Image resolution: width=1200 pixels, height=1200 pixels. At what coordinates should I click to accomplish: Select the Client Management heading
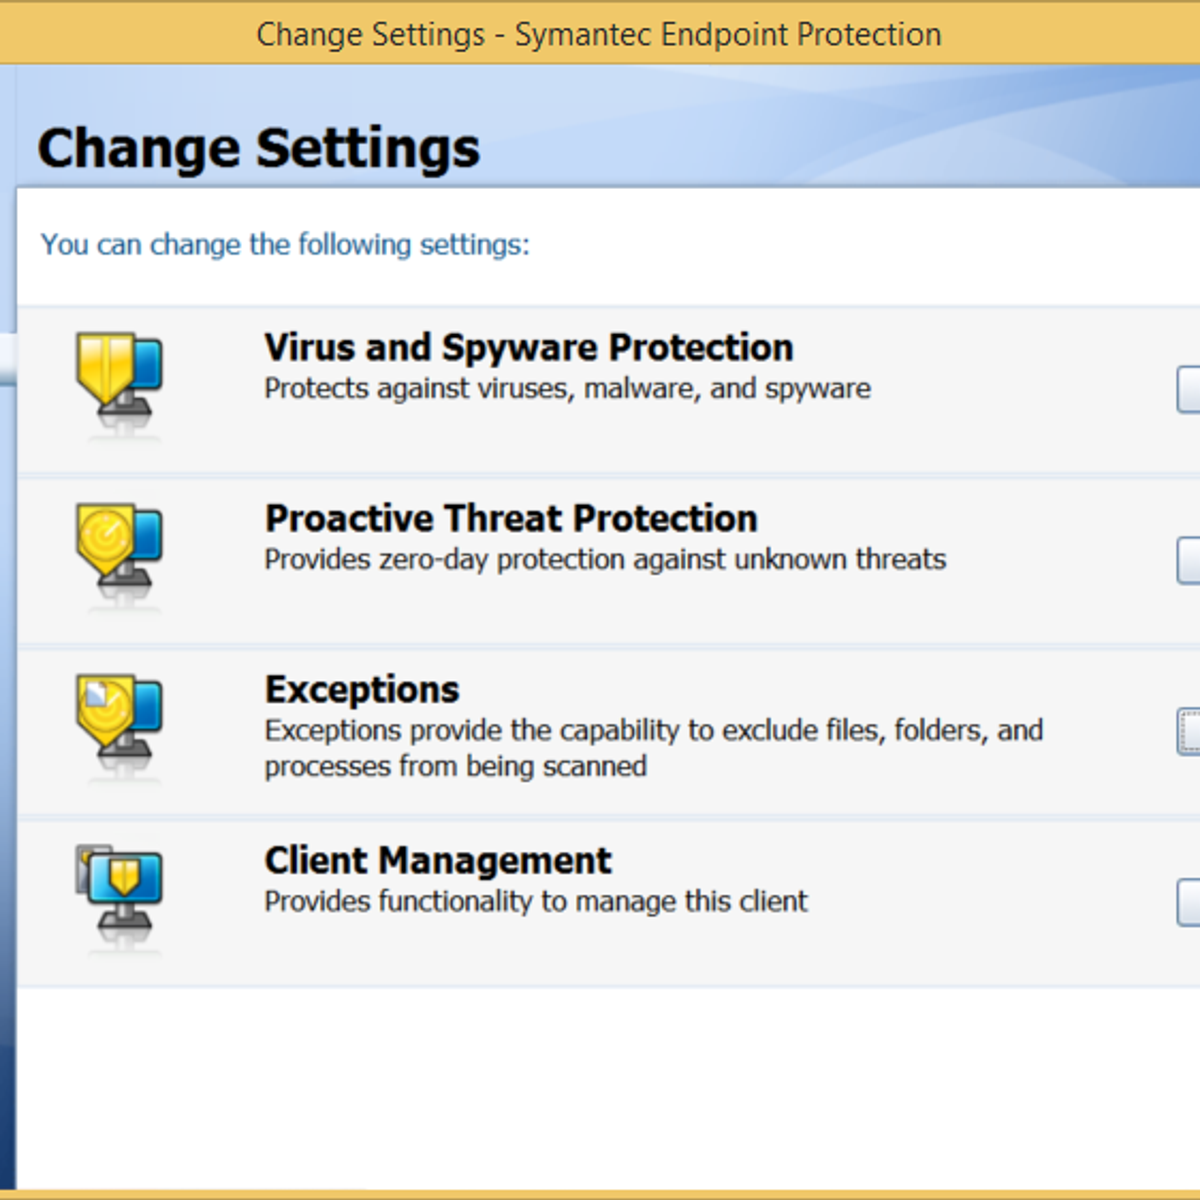click(437, 861)
